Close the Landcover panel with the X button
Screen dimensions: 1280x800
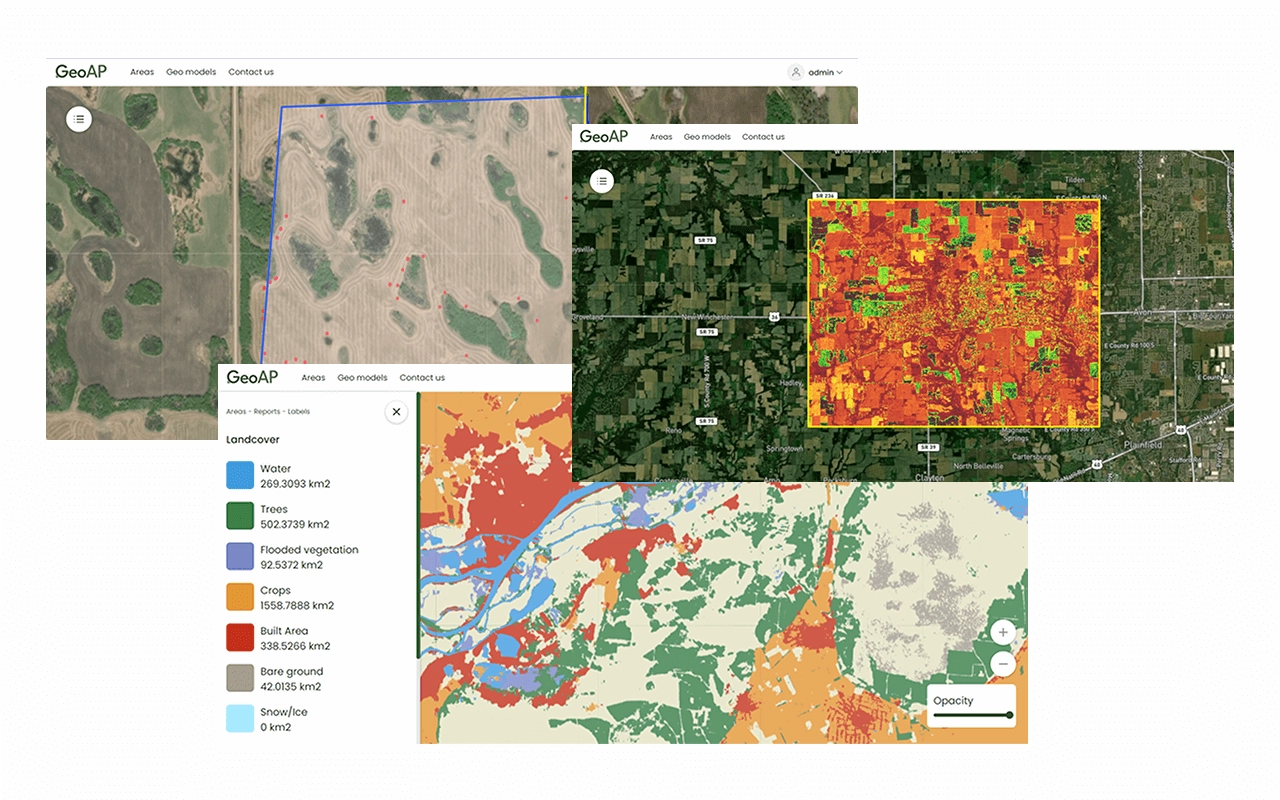tap(396, 411)
